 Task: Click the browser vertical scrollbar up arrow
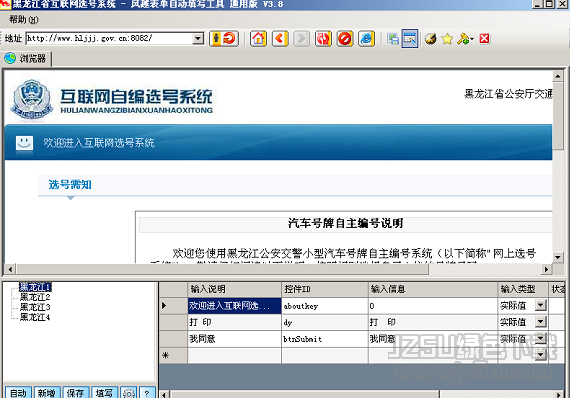pyautogui.click(x=558, y=76)
